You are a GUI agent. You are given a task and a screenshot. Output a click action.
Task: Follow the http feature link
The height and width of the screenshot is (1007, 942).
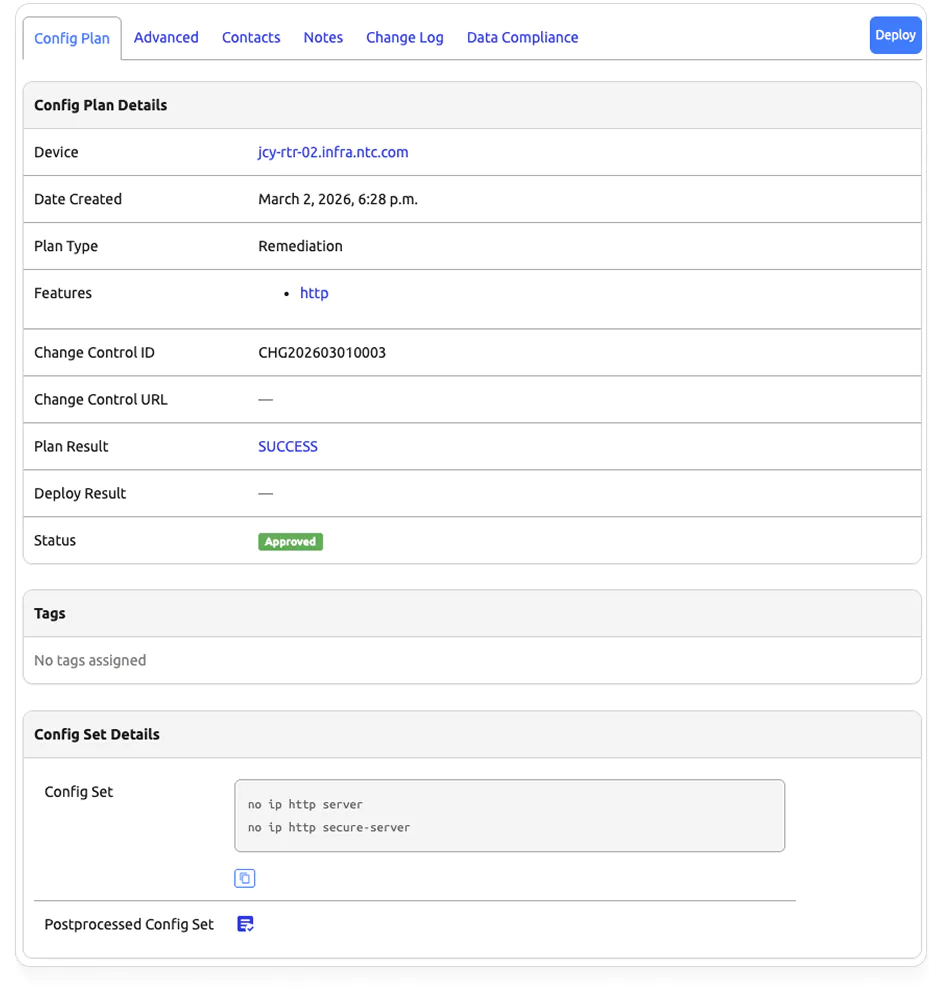(x=314, y=293)
